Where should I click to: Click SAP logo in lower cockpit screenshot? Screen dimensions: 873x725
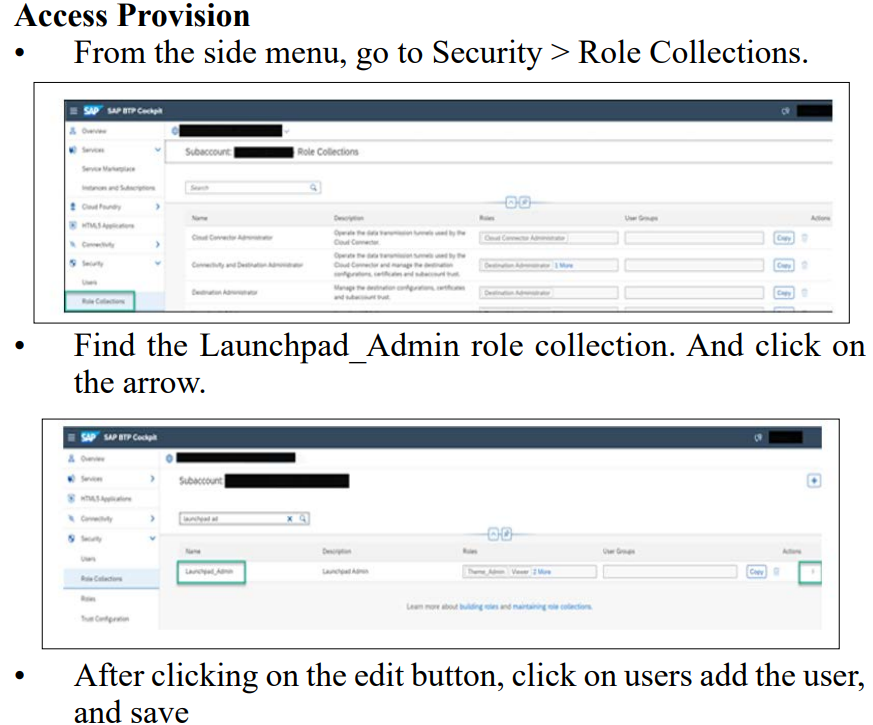coord(89,437)
